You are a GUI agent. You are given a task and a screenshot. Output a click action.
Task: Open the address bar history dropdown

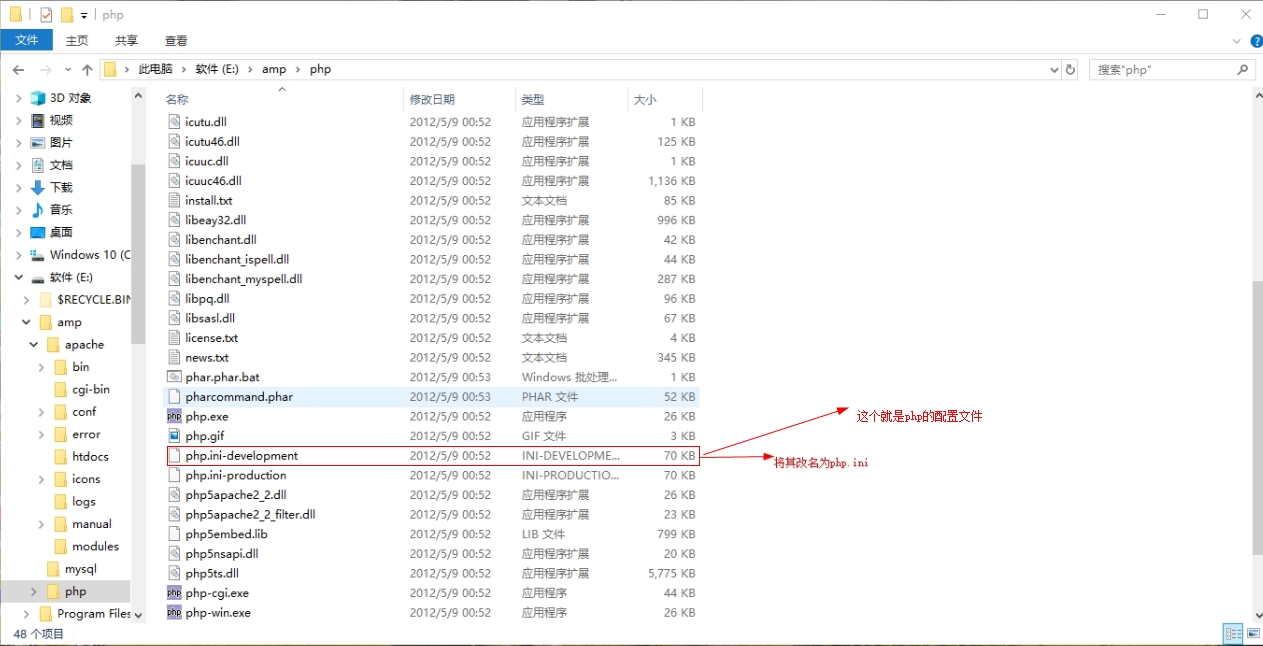tap(1054, 70)
